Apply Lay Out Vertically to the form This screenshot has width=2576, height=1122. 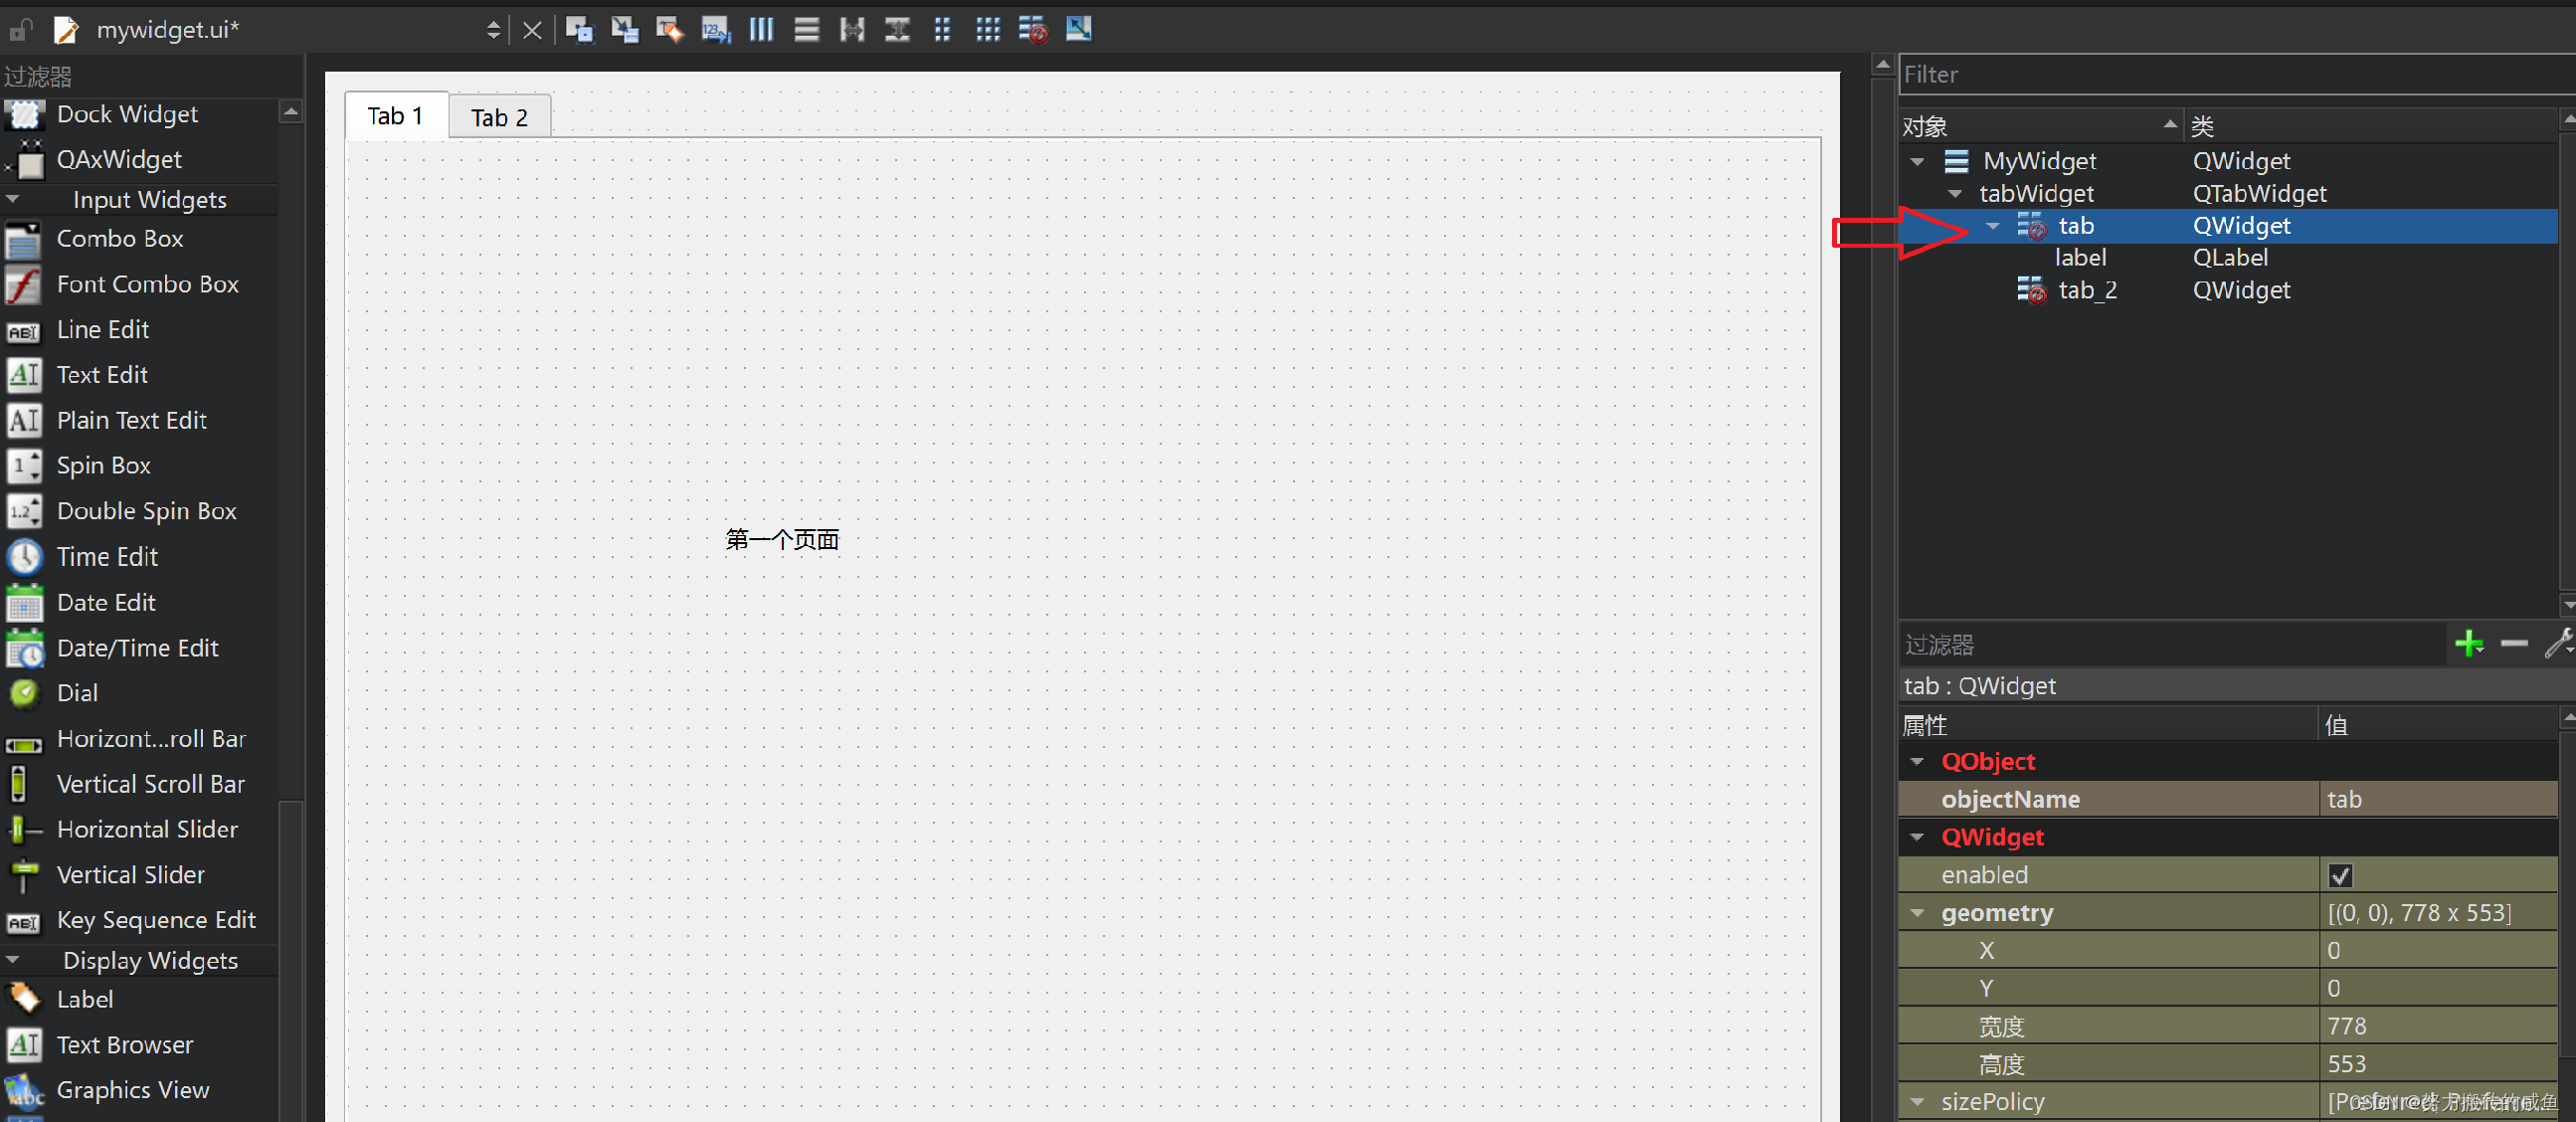click(807, 30)
